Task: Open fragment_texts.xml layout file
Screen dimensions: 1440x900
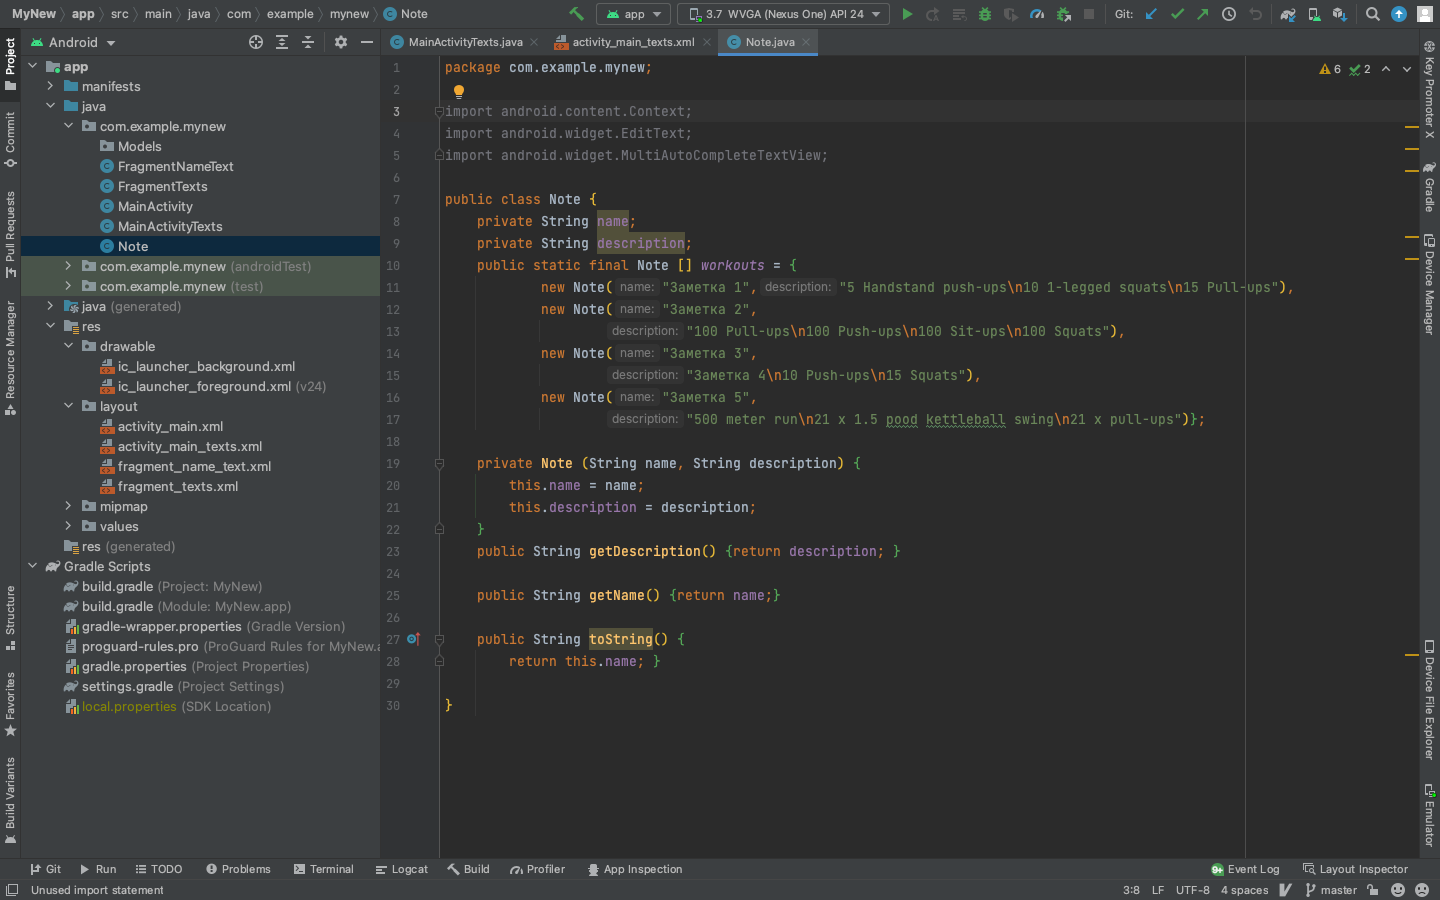Action: 178,486
